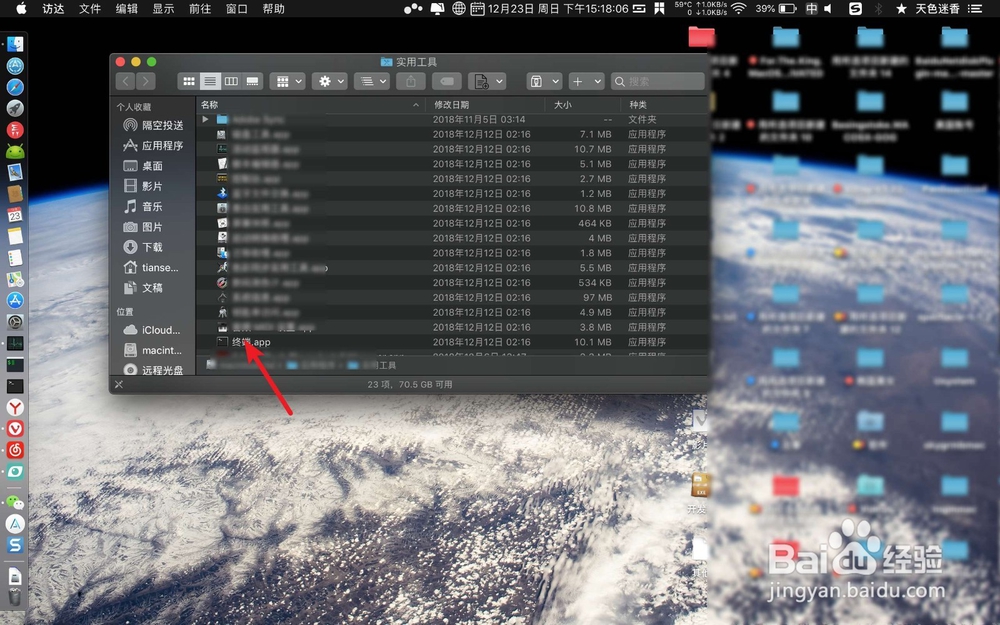Image resolution: width=1000 pixels, height=625 pixels.
Task: Open Documents (文稿) in sidebar
Action: (x=143, y=288)
